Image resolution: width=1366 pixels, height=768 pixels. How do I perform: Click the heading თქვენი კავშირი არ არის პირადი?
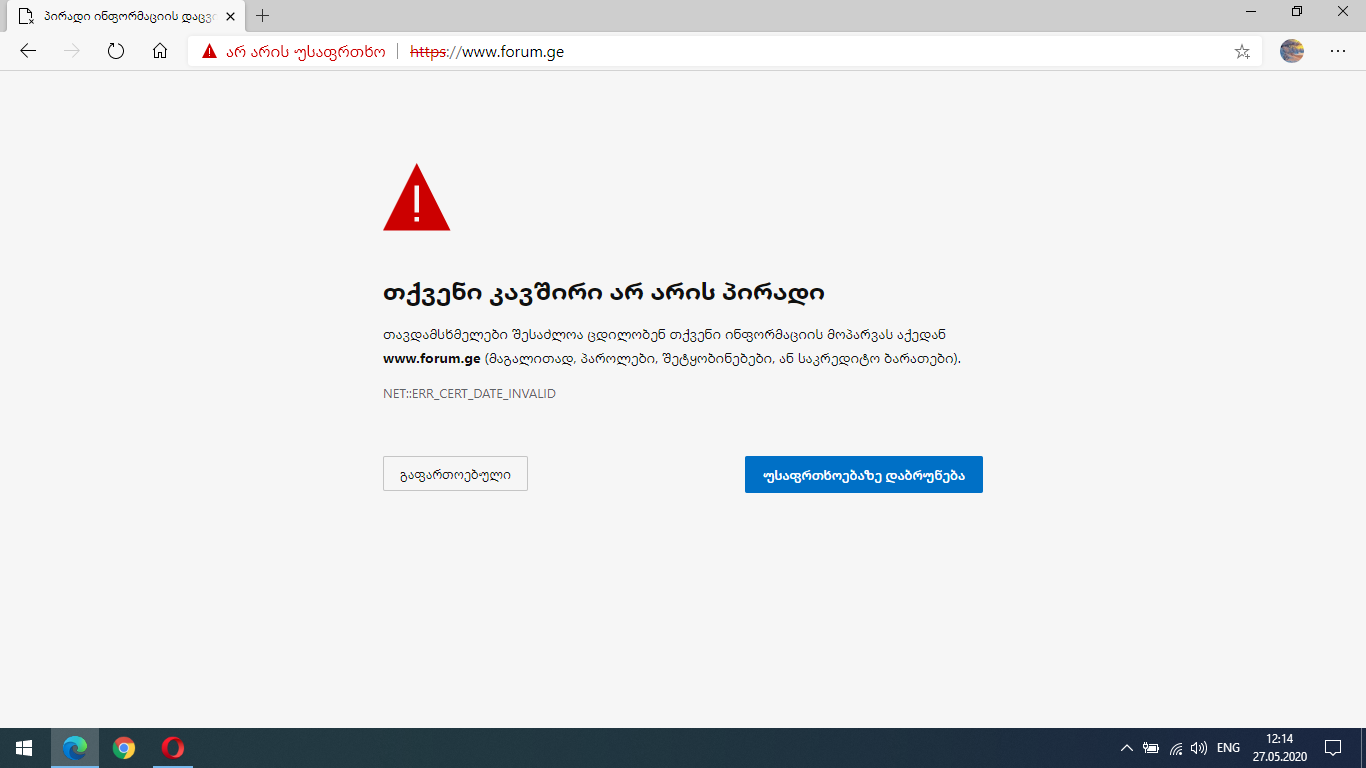[604, 293]
